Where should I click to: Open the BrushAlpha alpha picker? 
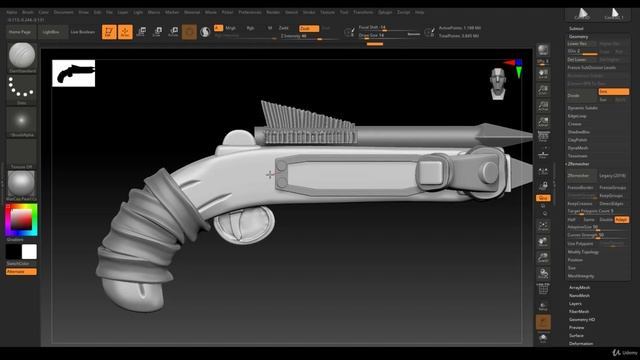(22, 122)
